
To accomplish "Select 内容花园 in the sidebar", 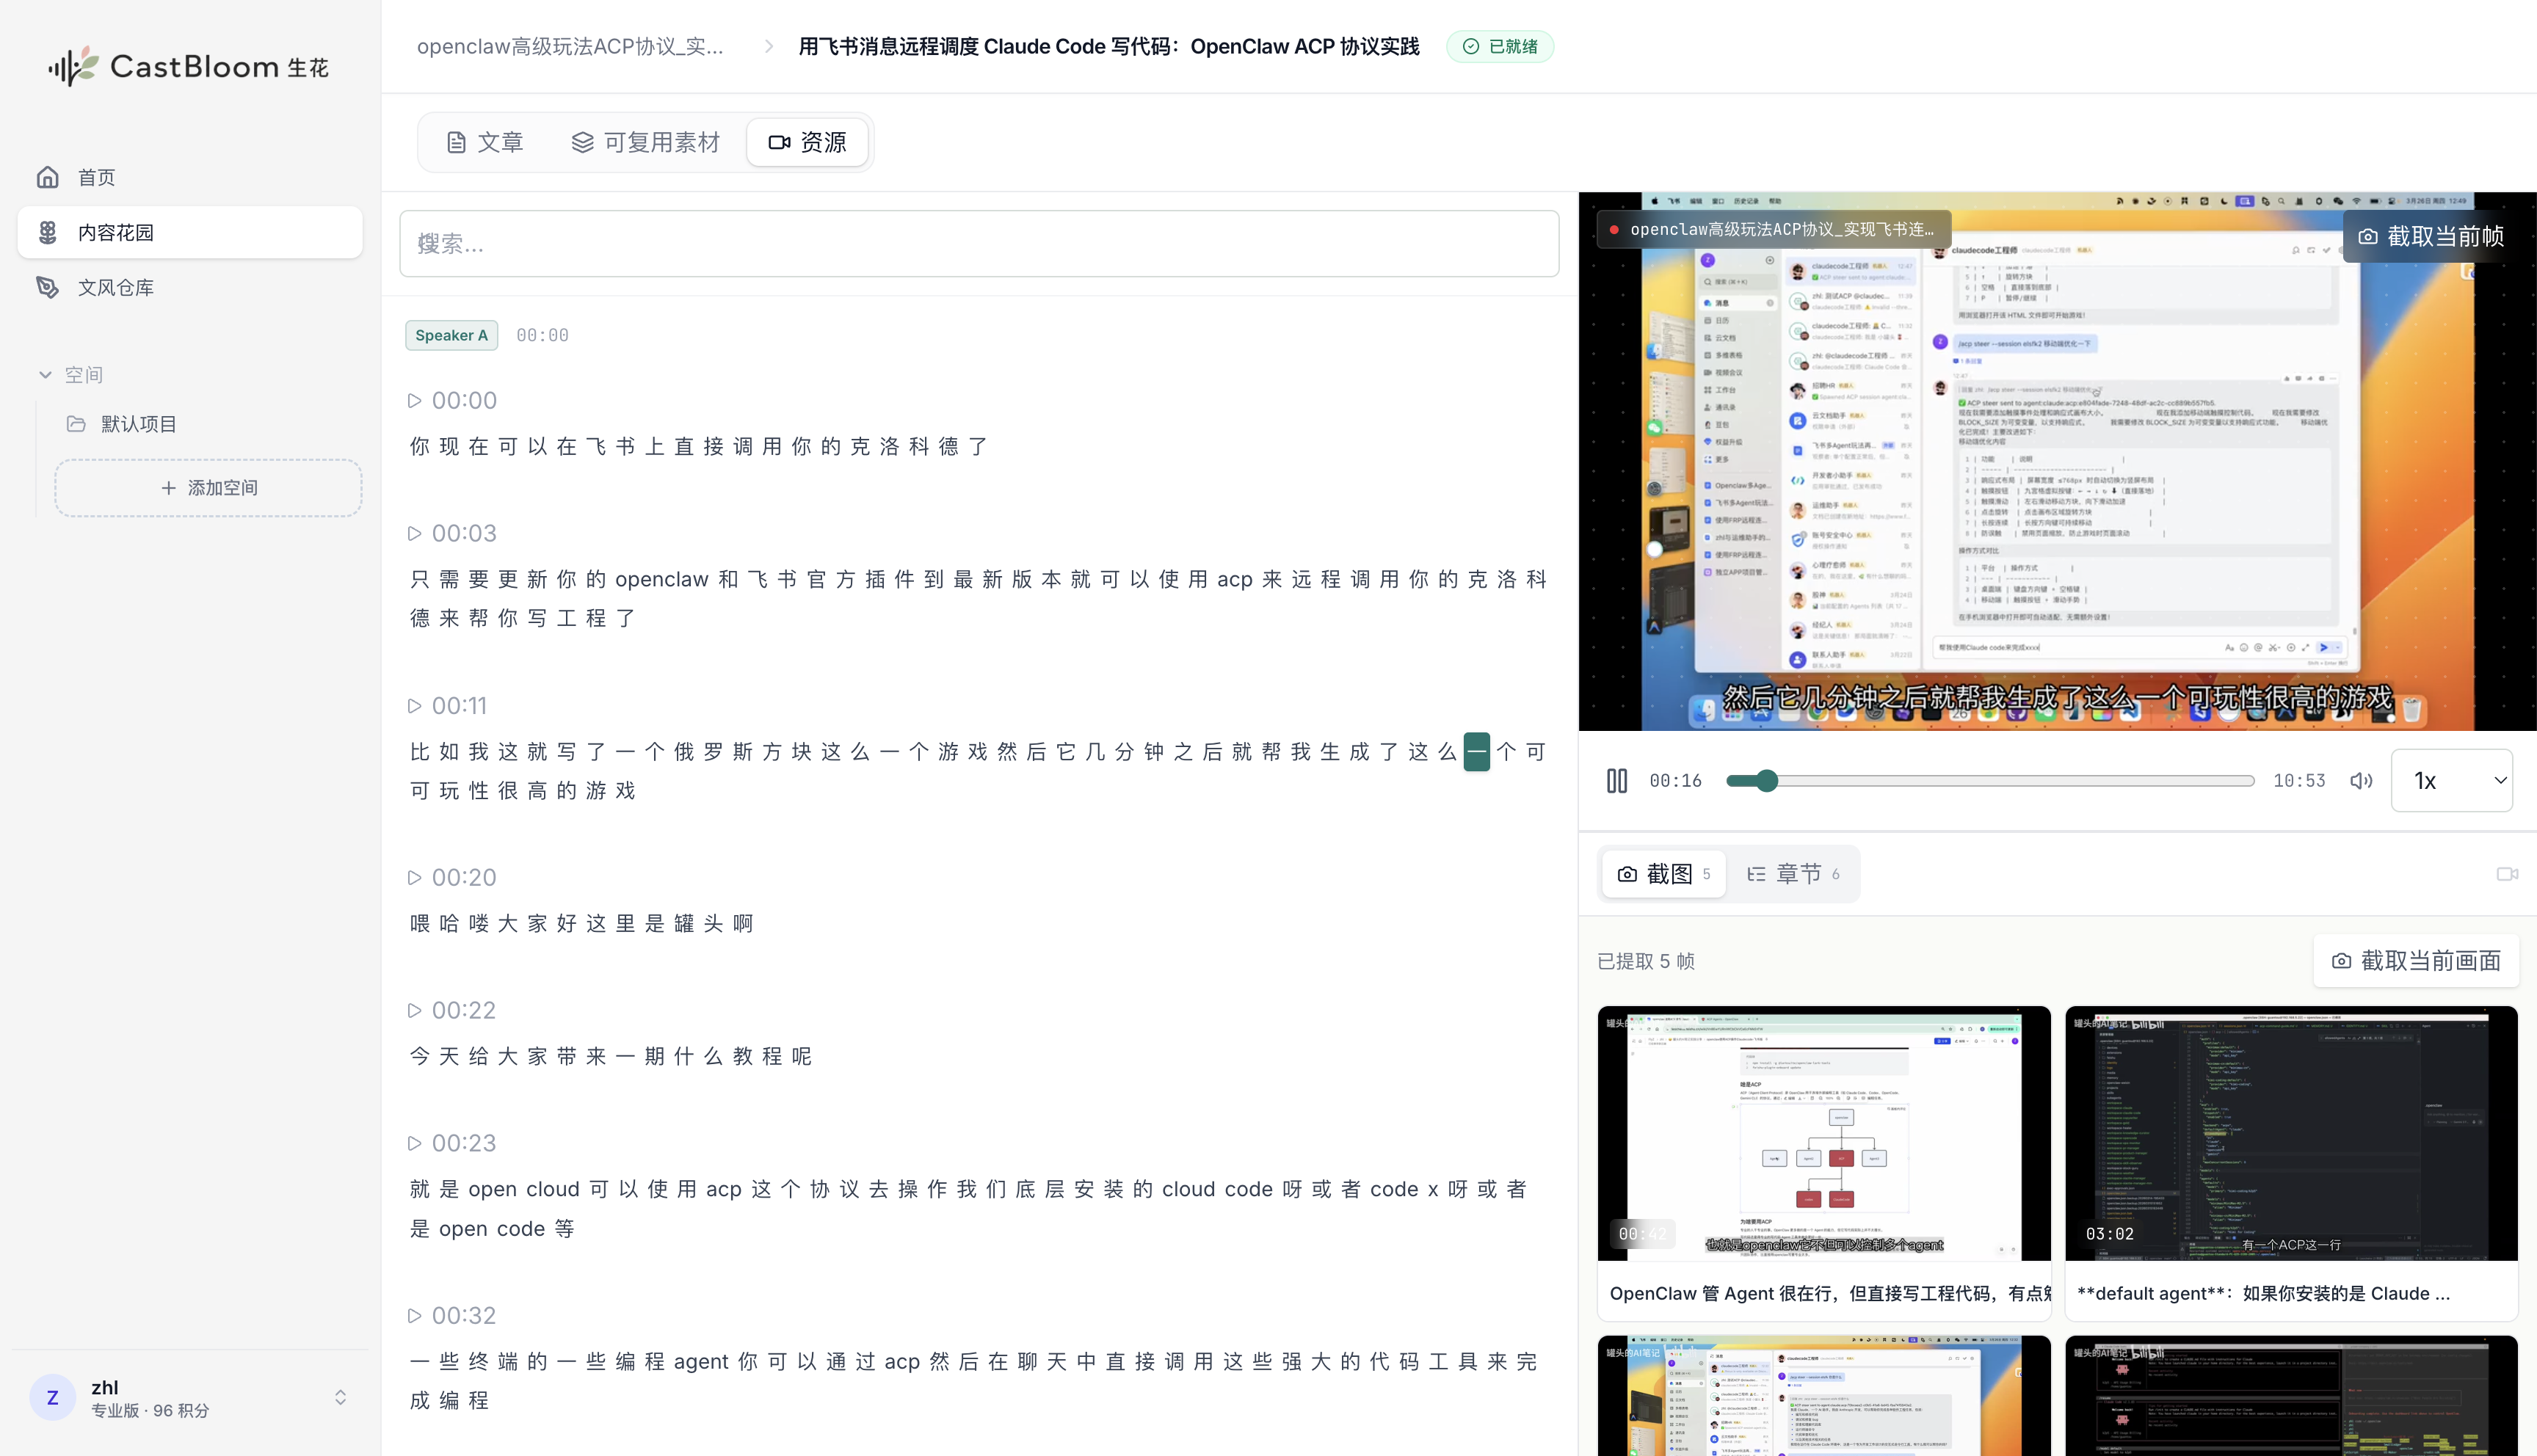I will click(190, 232).
